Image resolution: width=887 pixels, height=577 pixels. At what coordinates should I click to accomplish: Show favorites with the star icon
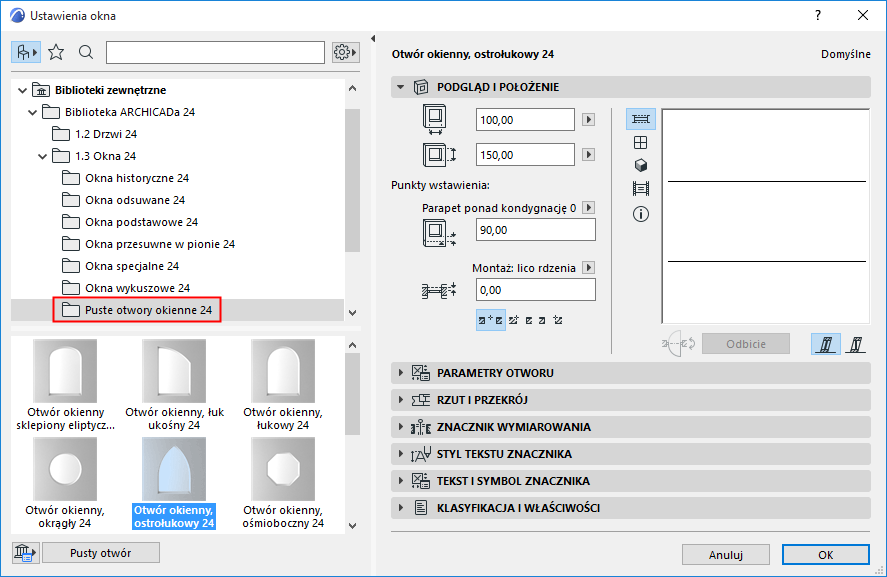[x=56, y=53]
